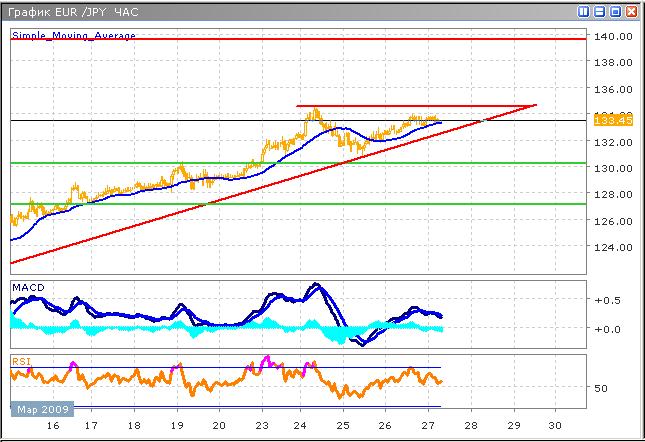Click the Simple_Moving_Average indicator label
The height and width of the screenshot is (442, 645).
click(x=74, y=35)
